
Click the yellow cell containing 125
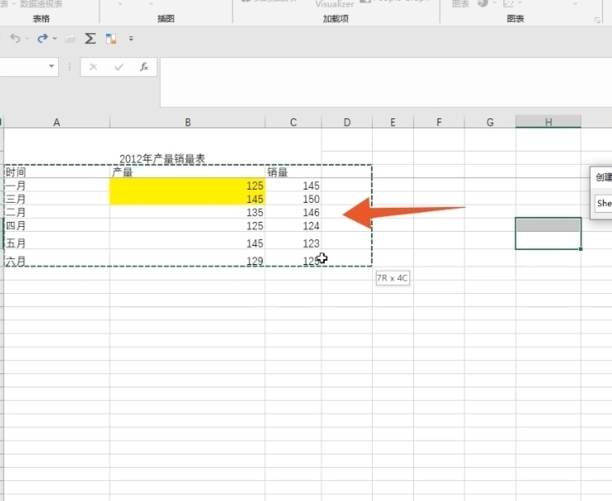[187, 186]
